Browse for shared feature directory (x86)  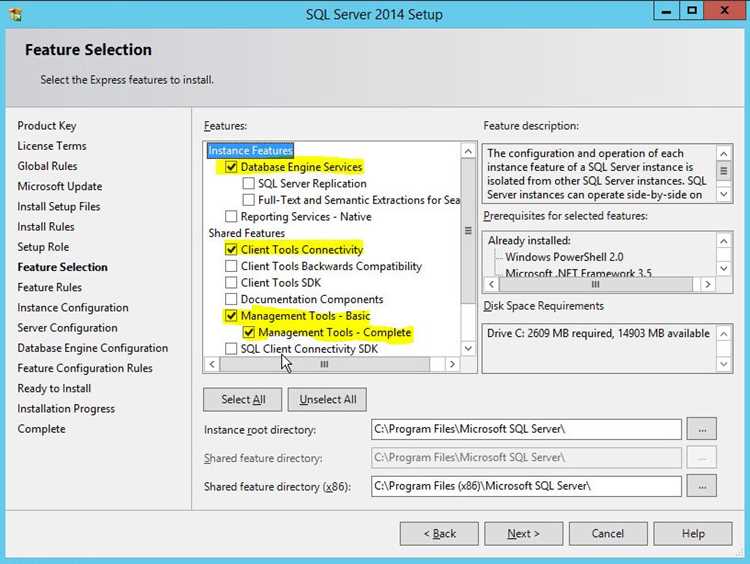point(702,486)
